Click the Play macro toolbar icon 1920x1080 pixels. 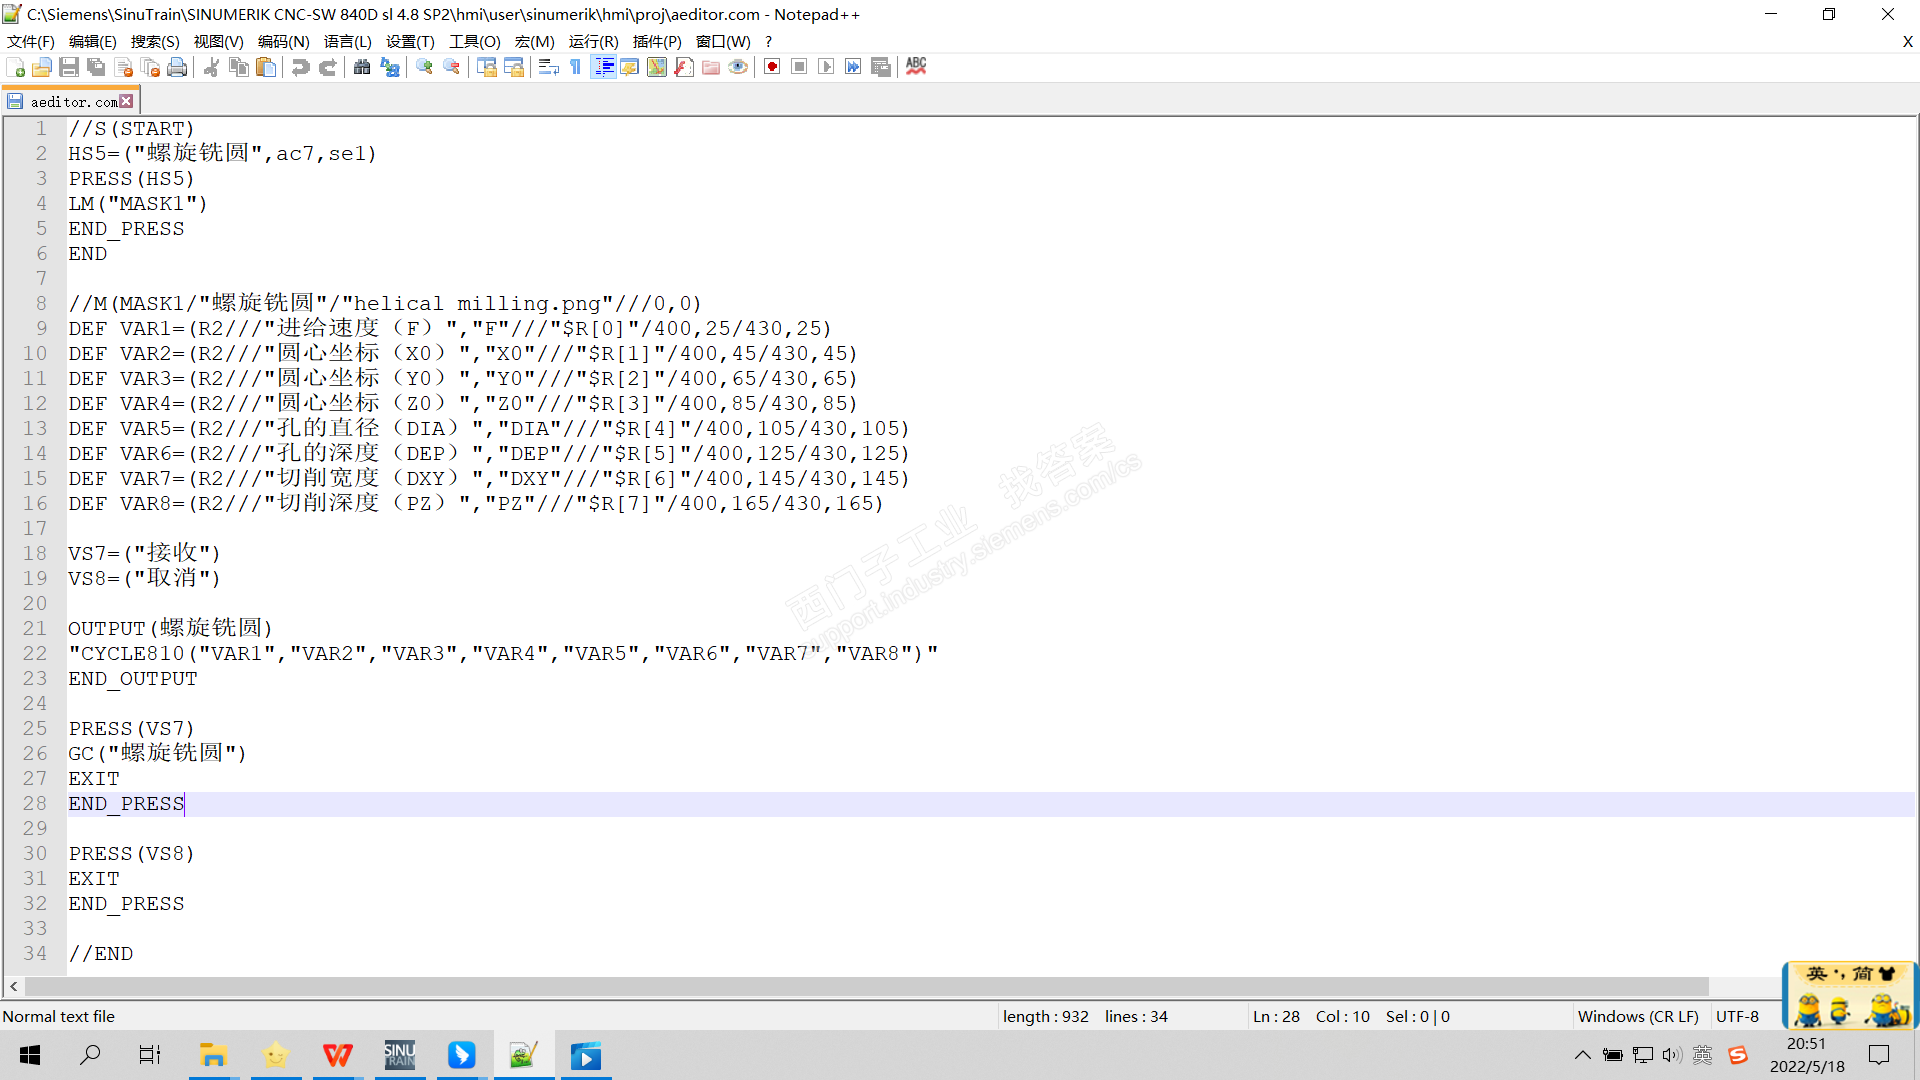pos(826,67)
